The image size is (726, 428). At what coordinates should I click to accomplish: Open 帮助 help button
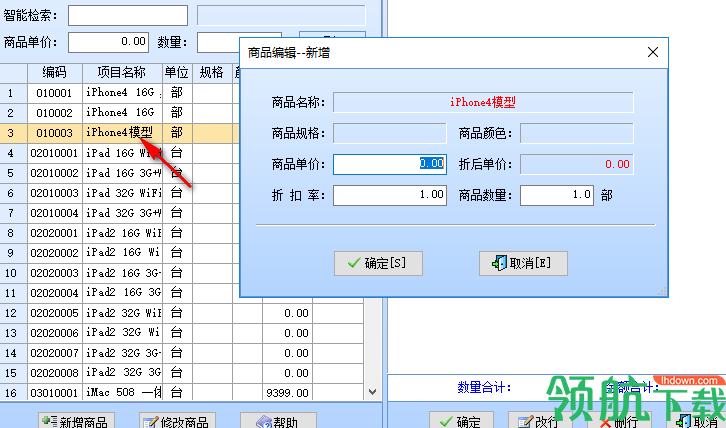278,421
